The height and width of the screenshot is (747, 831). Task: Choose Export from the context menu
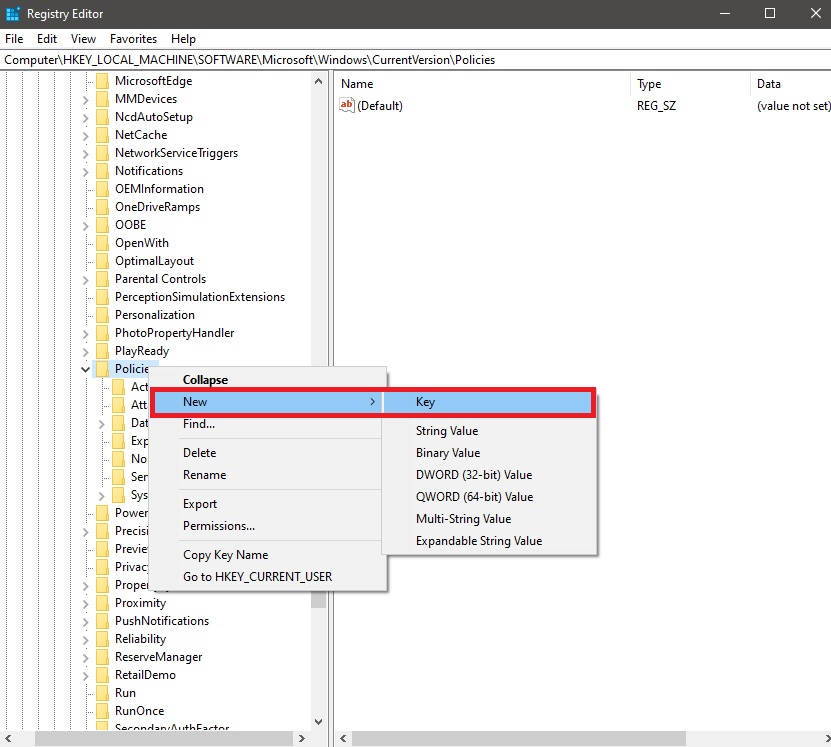pos(199,504)
